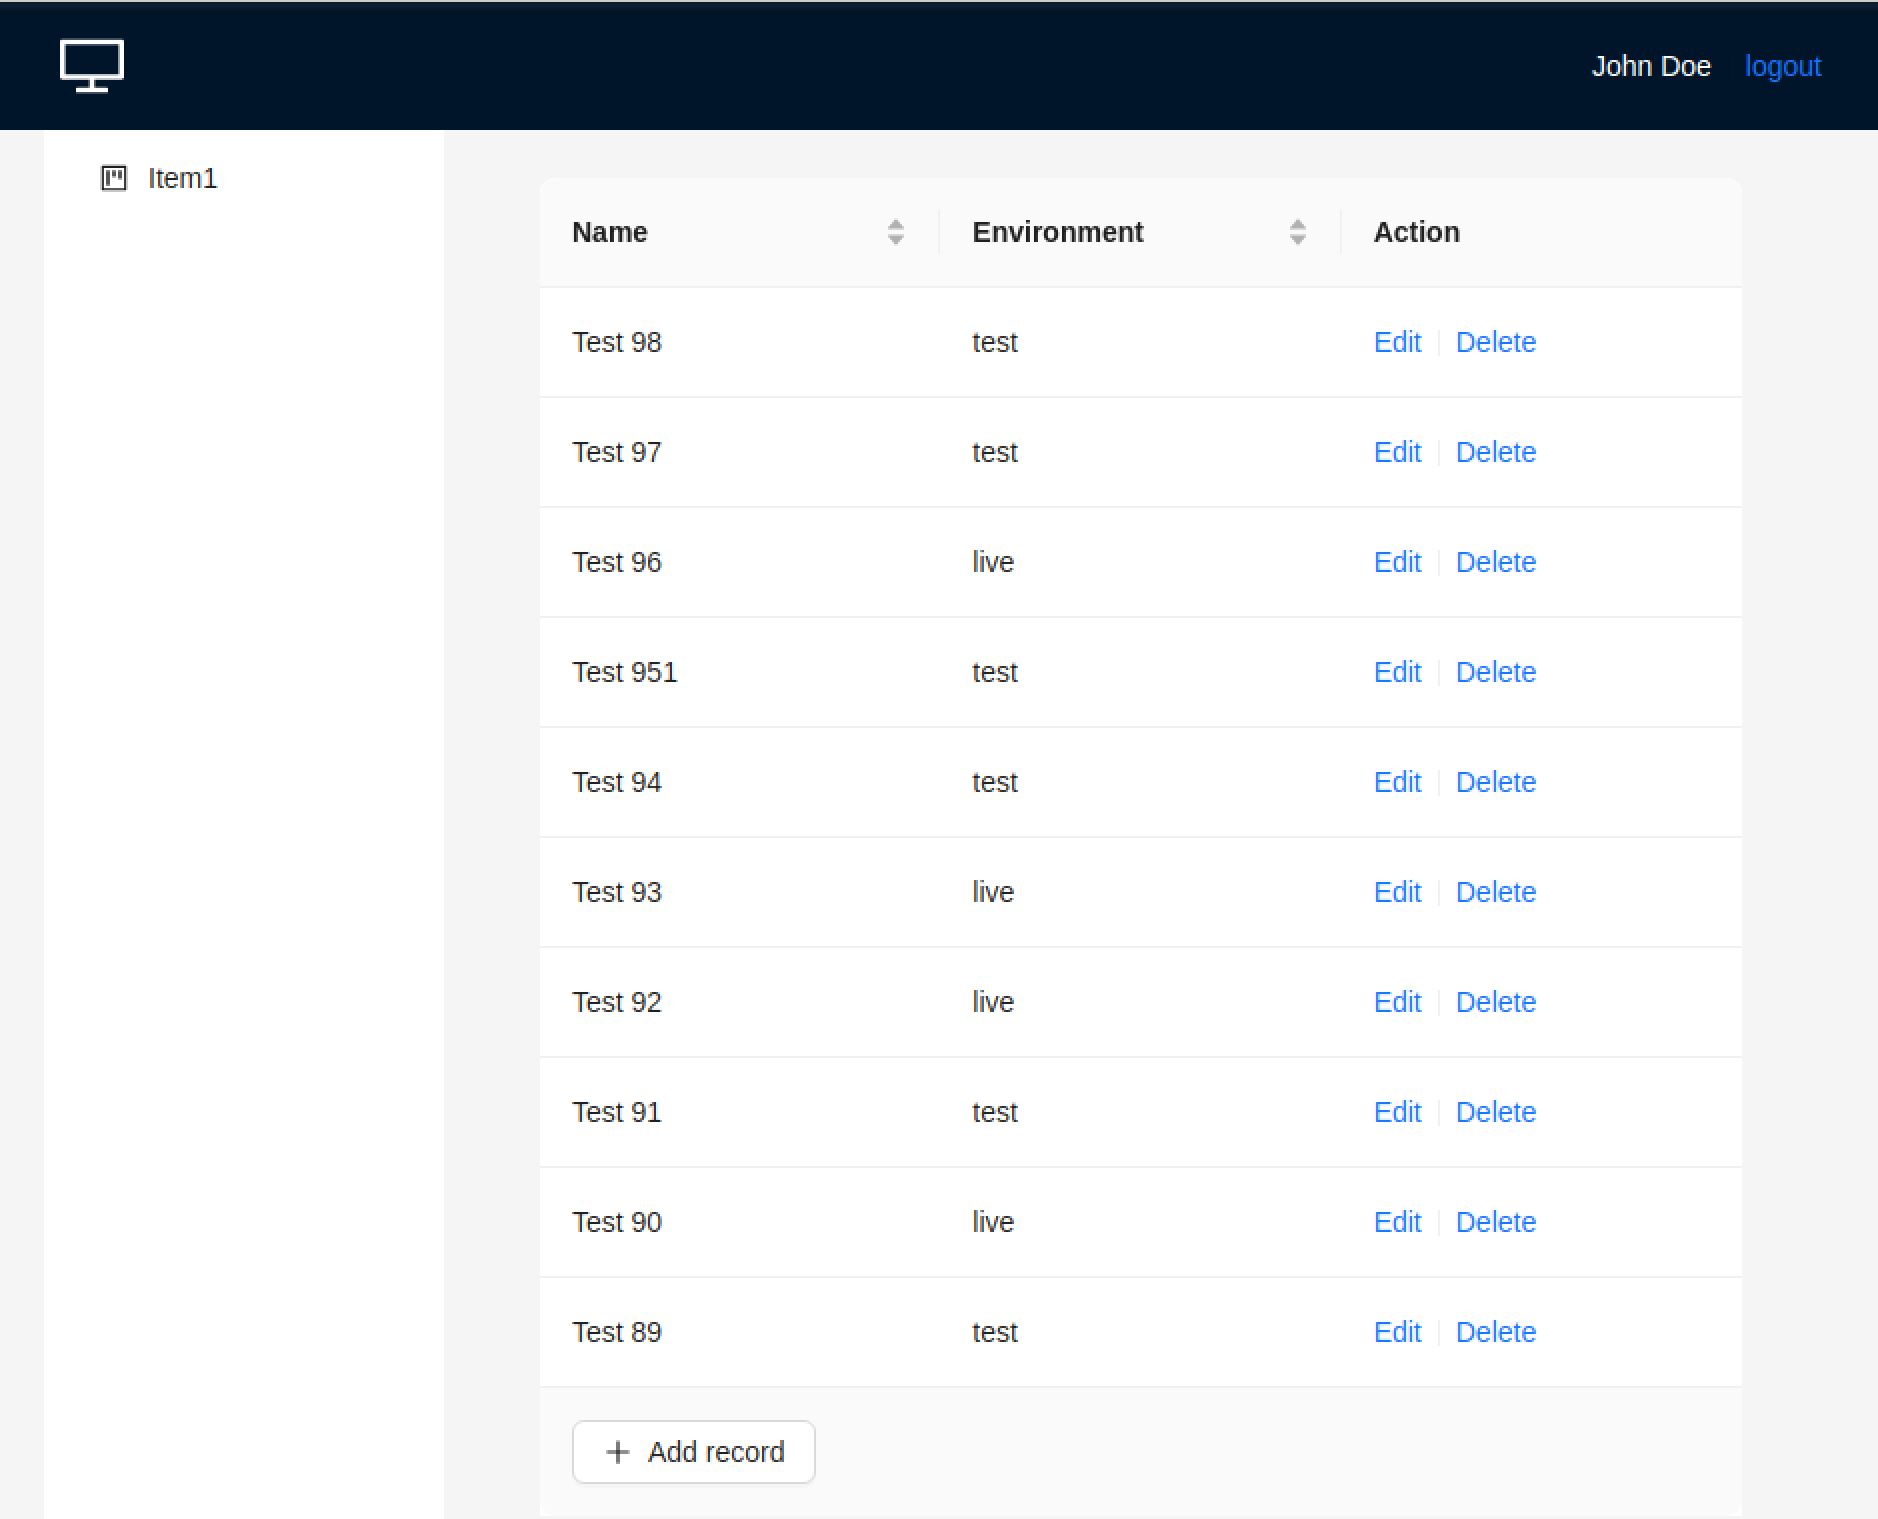Screen dimensions: 1878x1519
Task: Click the logout link
Action: (x=1782, y=65)
